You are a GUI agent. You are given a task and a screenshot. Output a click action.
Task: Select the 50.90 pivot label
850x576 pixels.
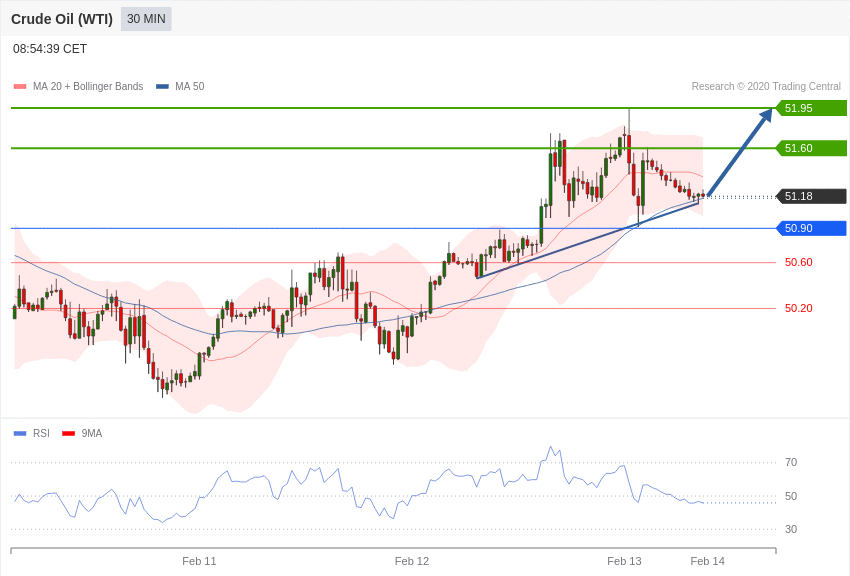(x=812, y=228)
